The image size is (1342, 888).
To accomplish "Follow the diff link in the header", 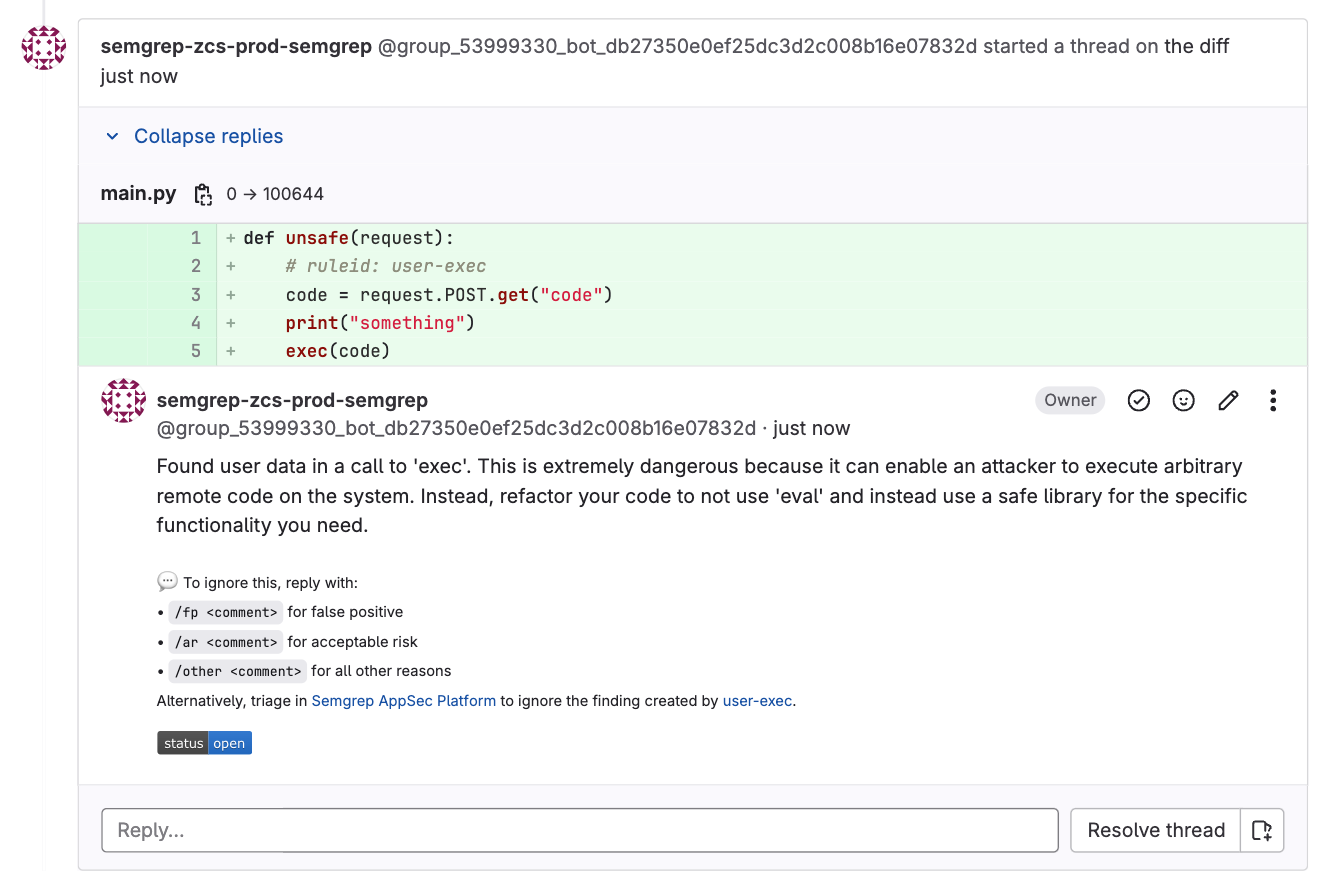I will pyautogui.click(x=1196, y=46).
